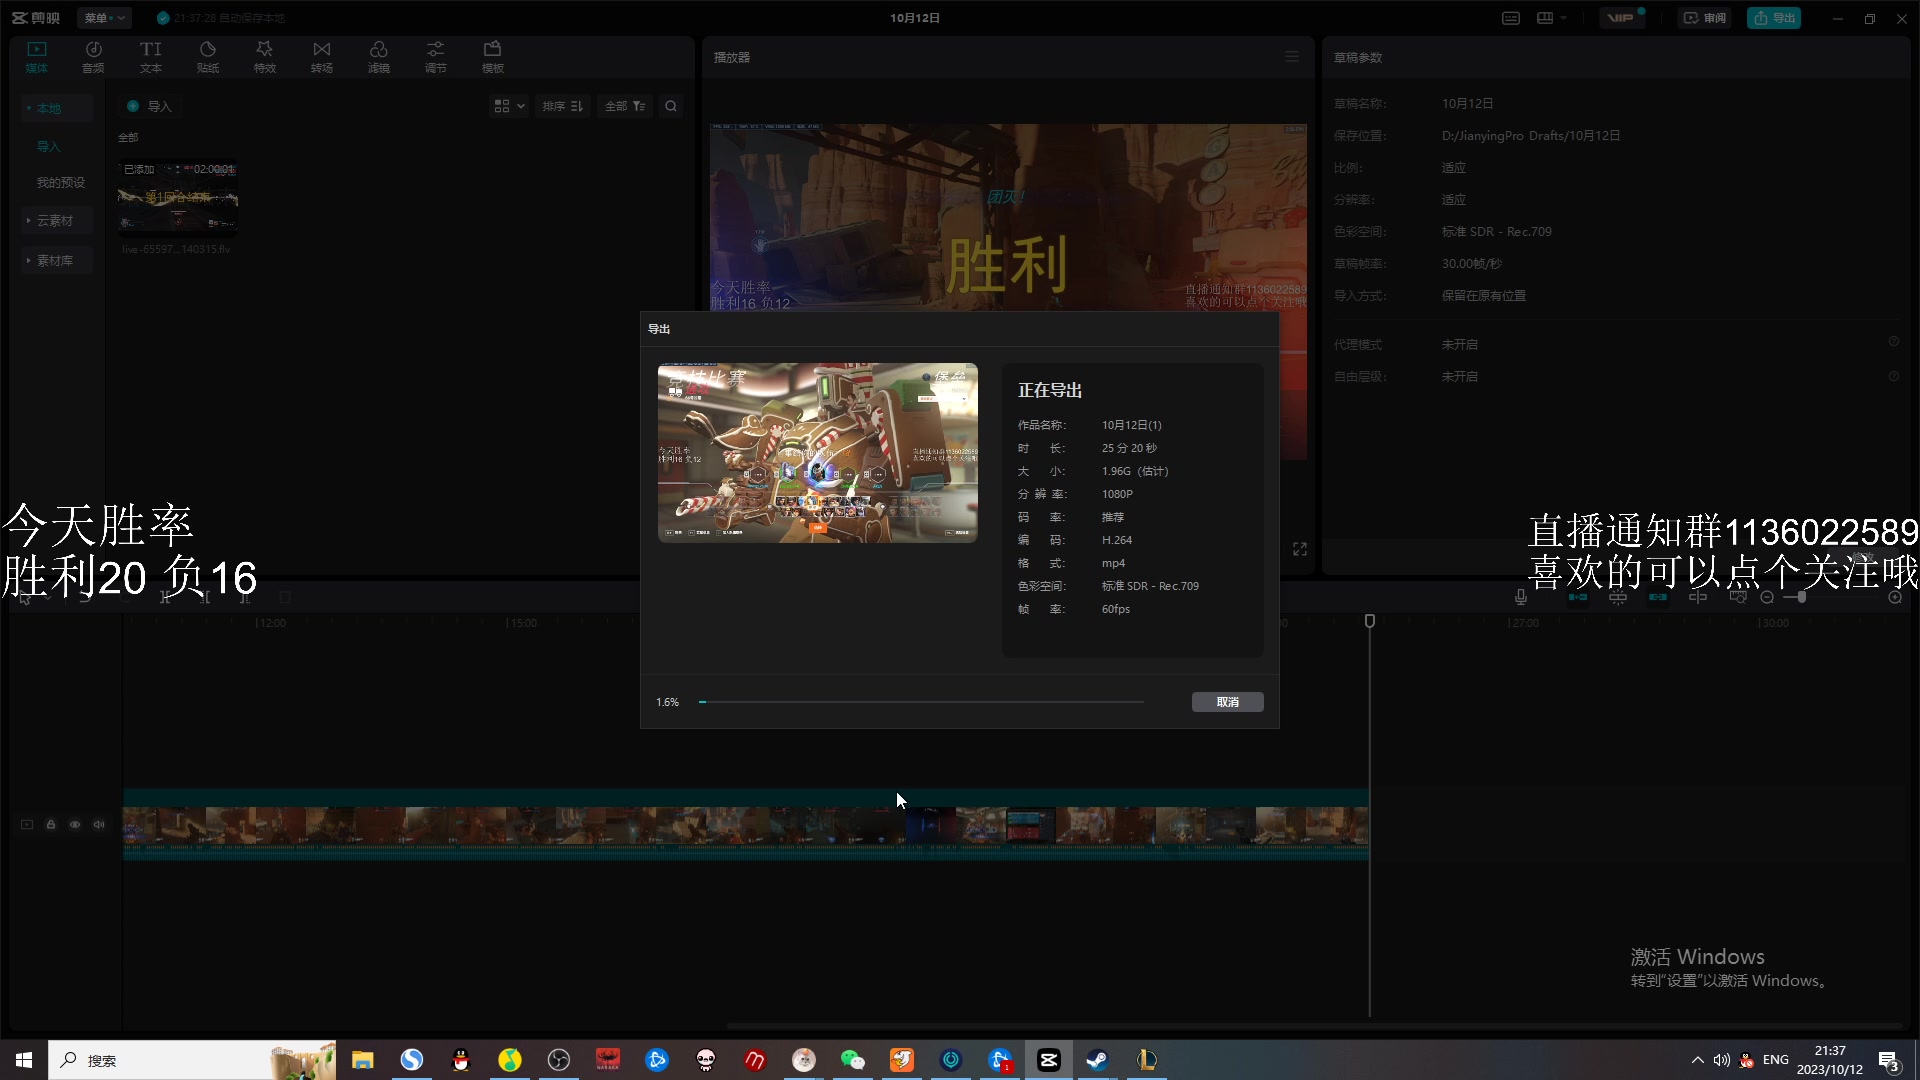
Task: Click the keyboard shortcuts icon
Action: click(1511, 18)
